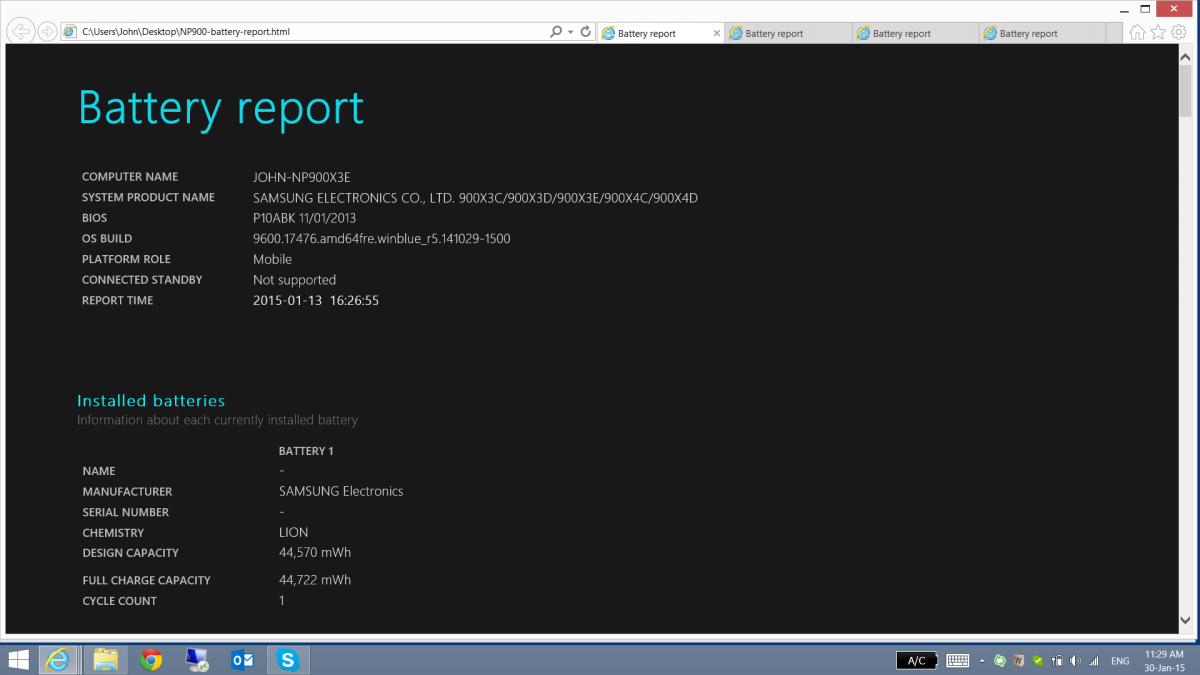
Task: Open the volume speaker tray icon
Action: click(1075, 661)
